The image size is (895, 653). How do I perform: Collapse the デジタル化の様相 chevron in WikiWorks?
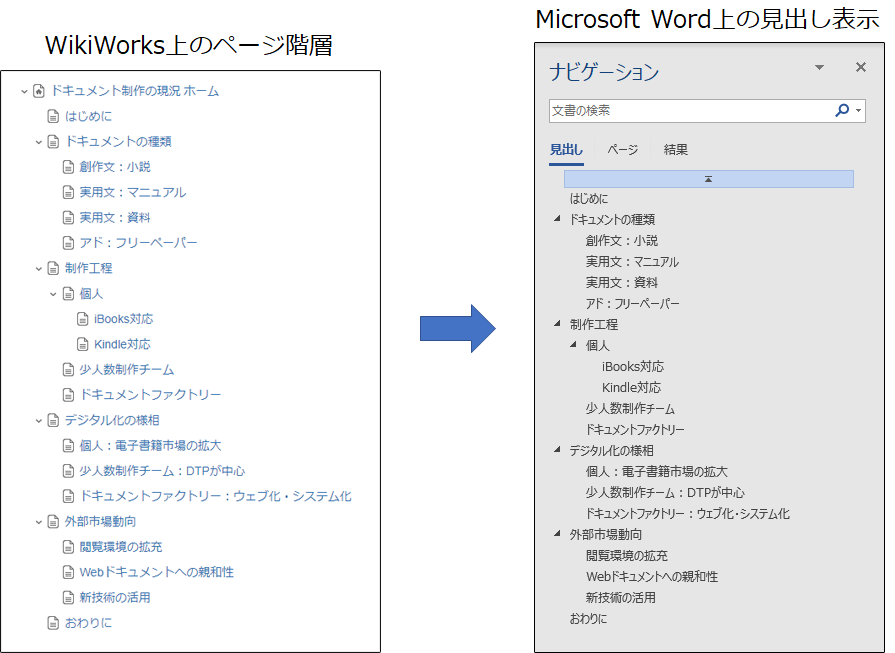coord(39,421)
